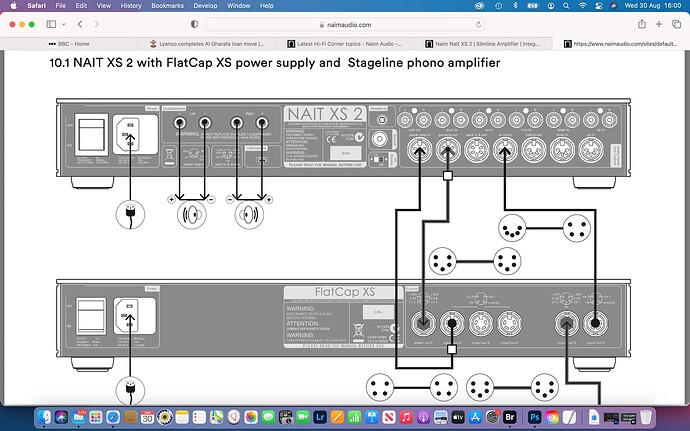Open Messages from the Dock
Image resolution: width=690 pixels, height=431 pixels.
point(268,416)
